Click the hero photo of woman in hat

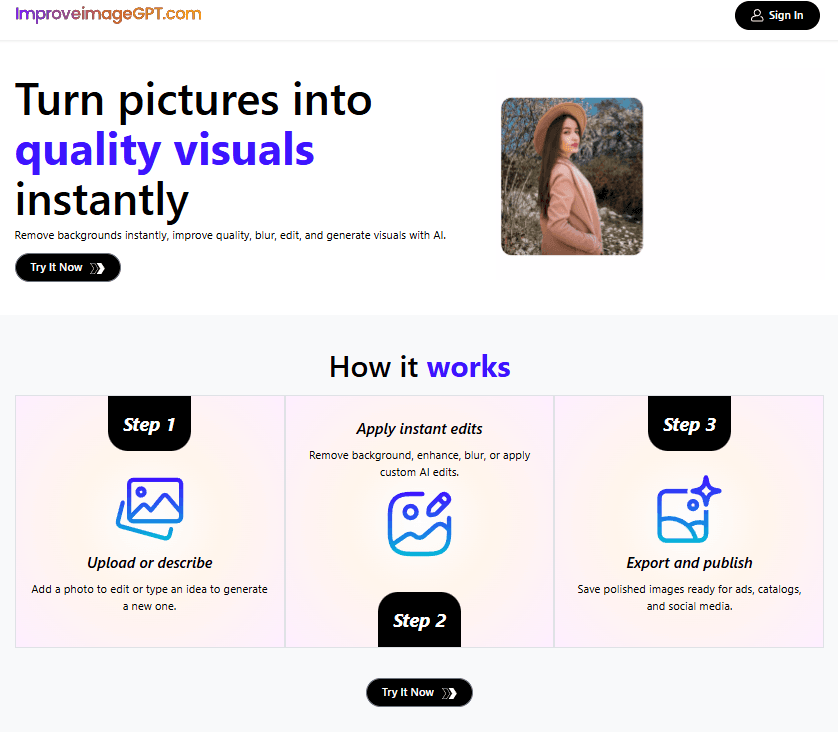click(x=571, y=175)
